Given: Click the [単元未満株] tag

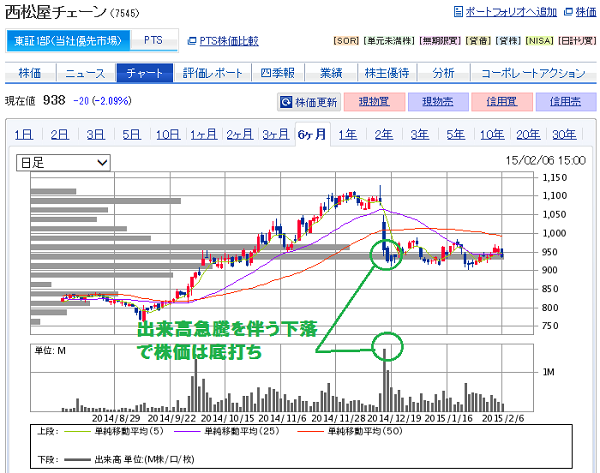Looking at the screenshot, I should point(389,41).
